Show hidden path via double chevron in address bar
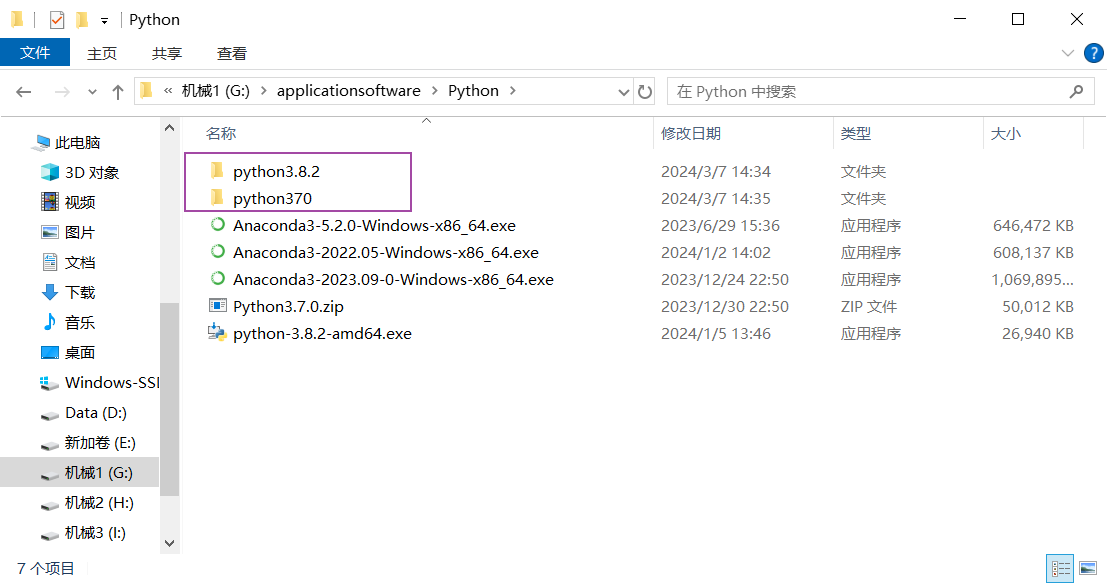The width and height of the screenshot is (1107, 583). (168, 91)
